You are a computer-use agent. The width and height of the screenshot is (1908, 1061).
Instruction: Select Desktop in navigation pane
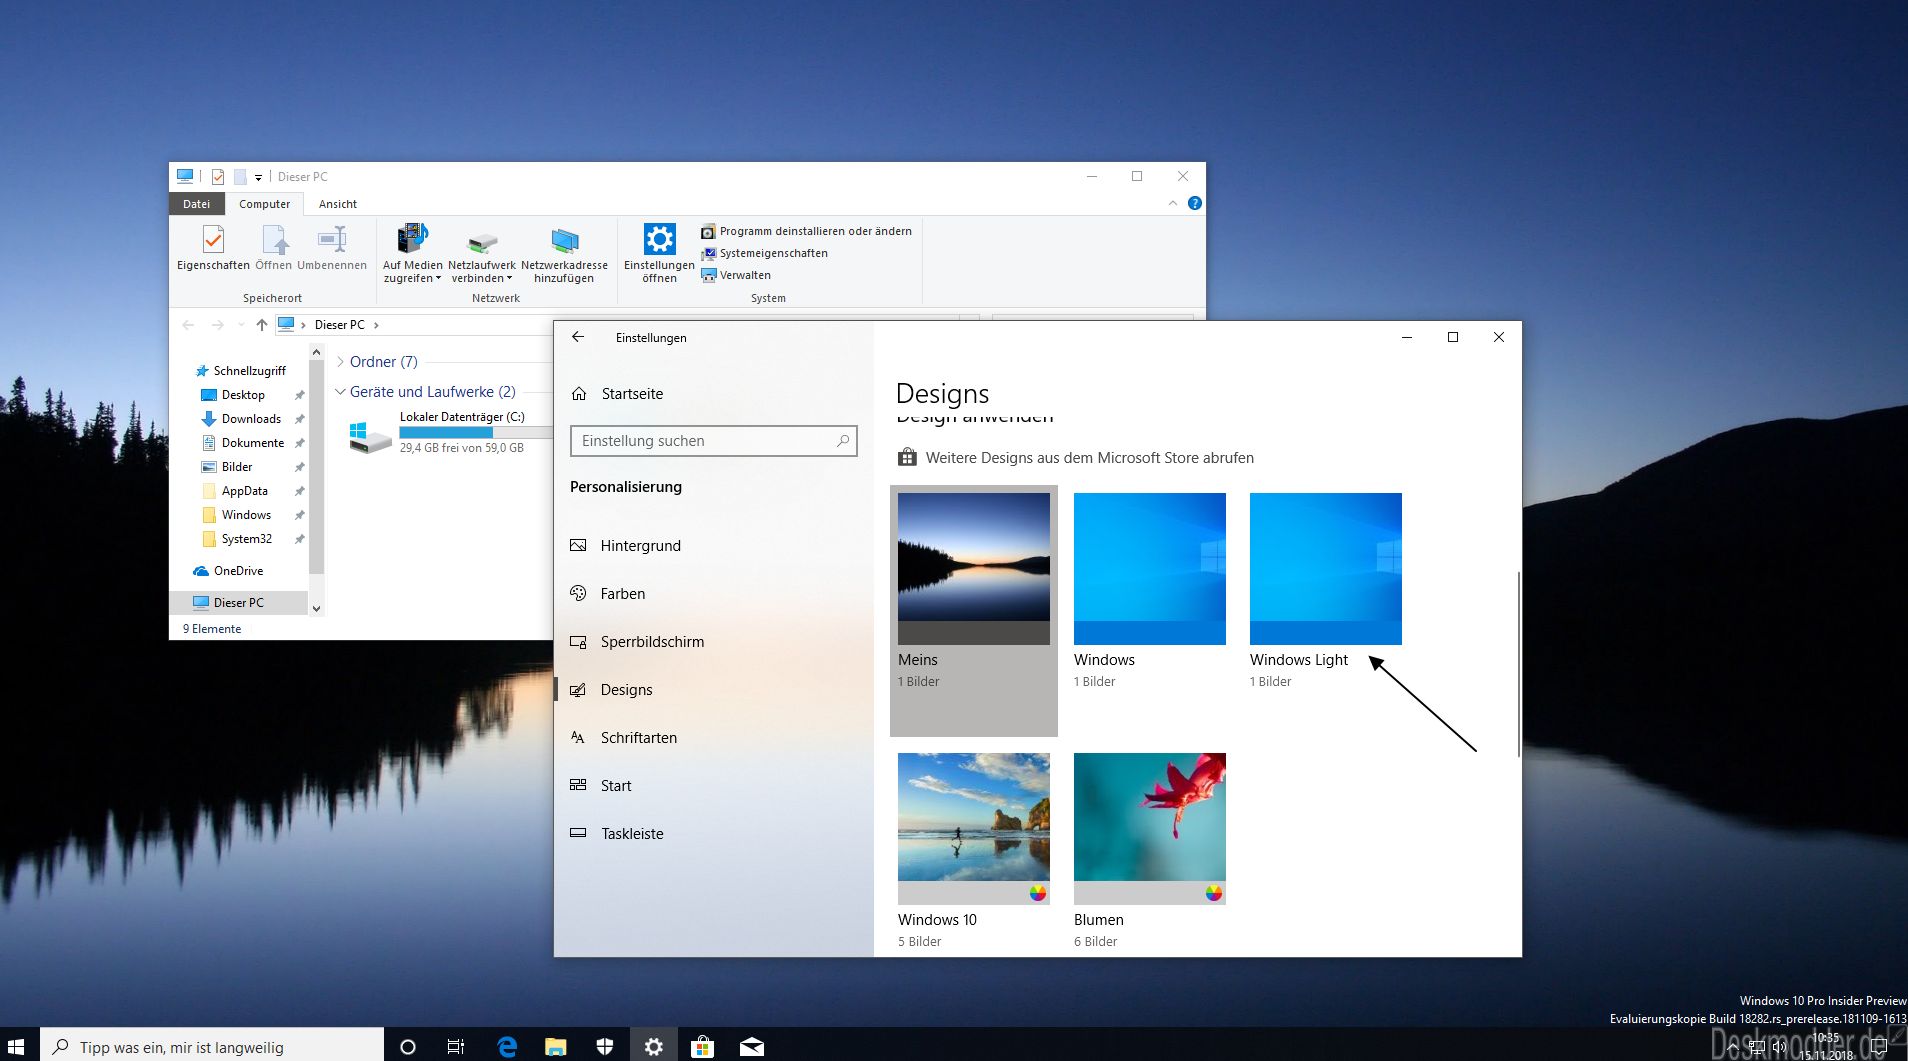click(243, 395)
